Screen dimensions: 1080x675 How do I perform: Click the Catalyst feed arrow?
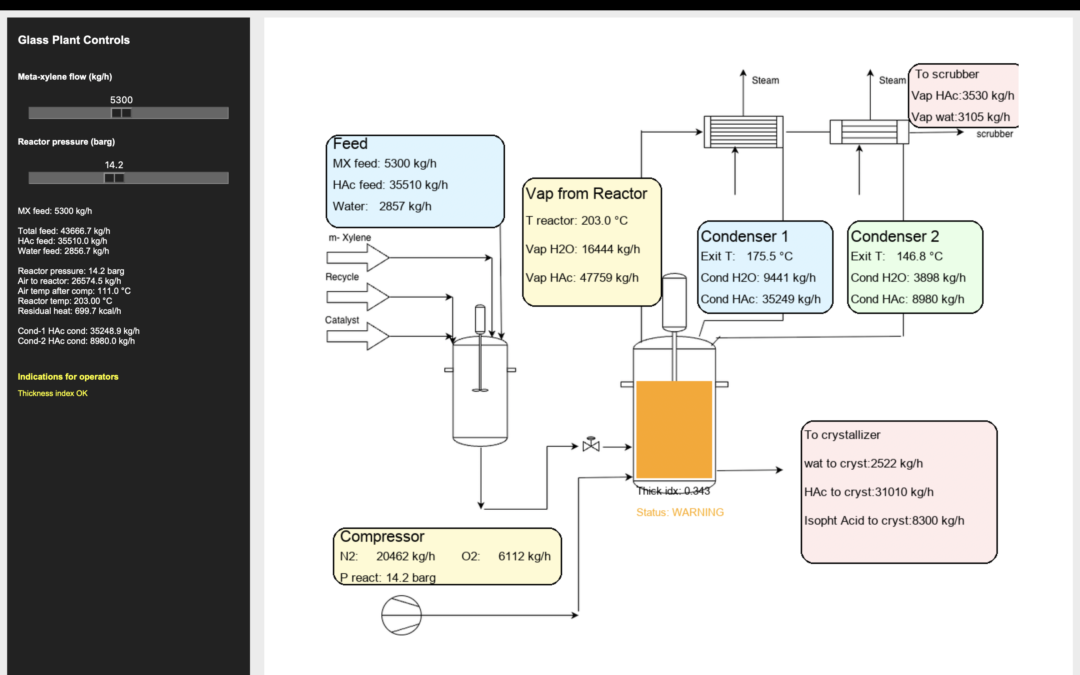point(357,336)
